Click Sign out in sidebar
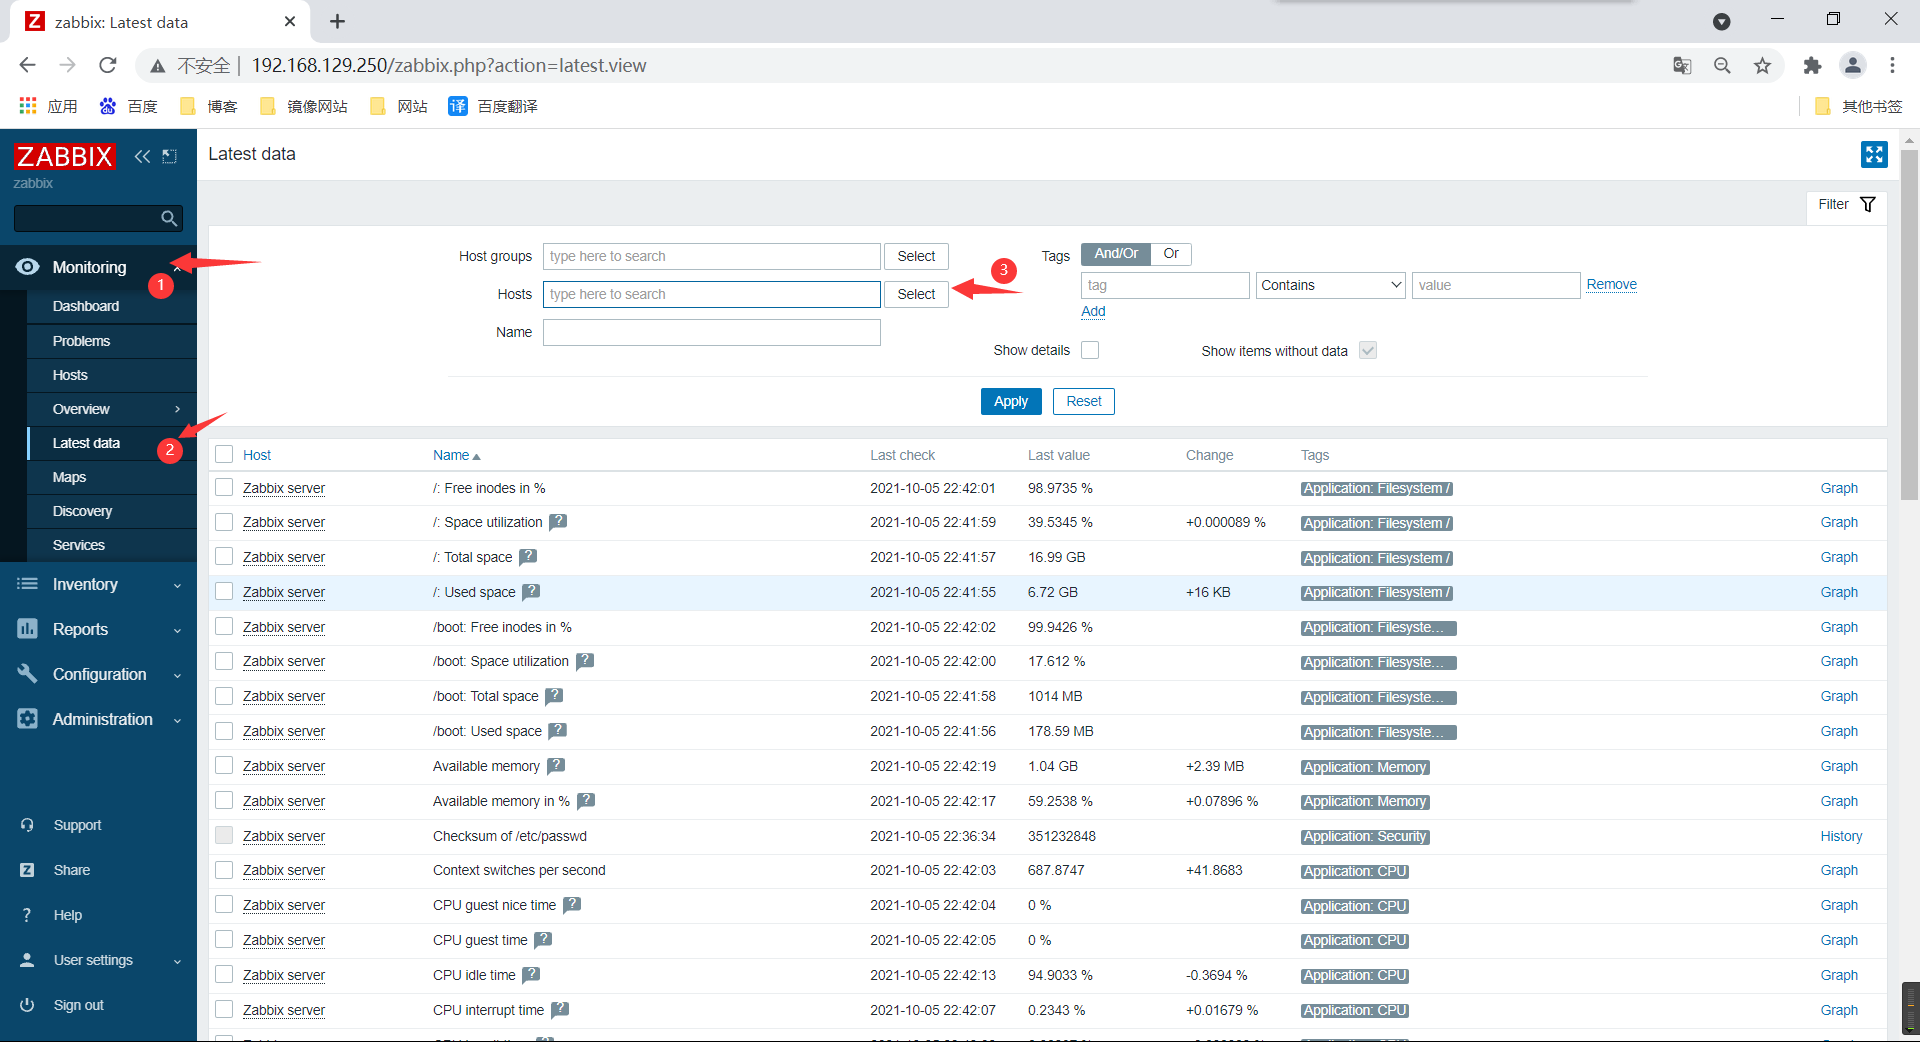Viewport: 1920px width, 1042px height. tap(79, 1005)
